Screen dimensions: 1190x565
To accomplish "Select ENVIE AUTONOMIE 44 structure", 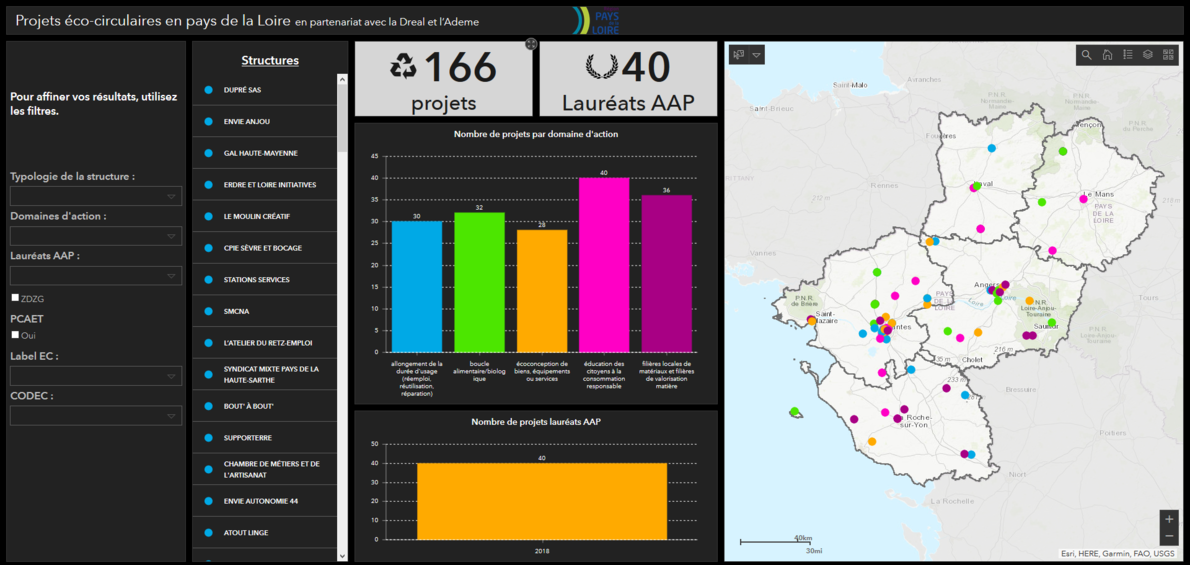I will (x=265, y=501).
